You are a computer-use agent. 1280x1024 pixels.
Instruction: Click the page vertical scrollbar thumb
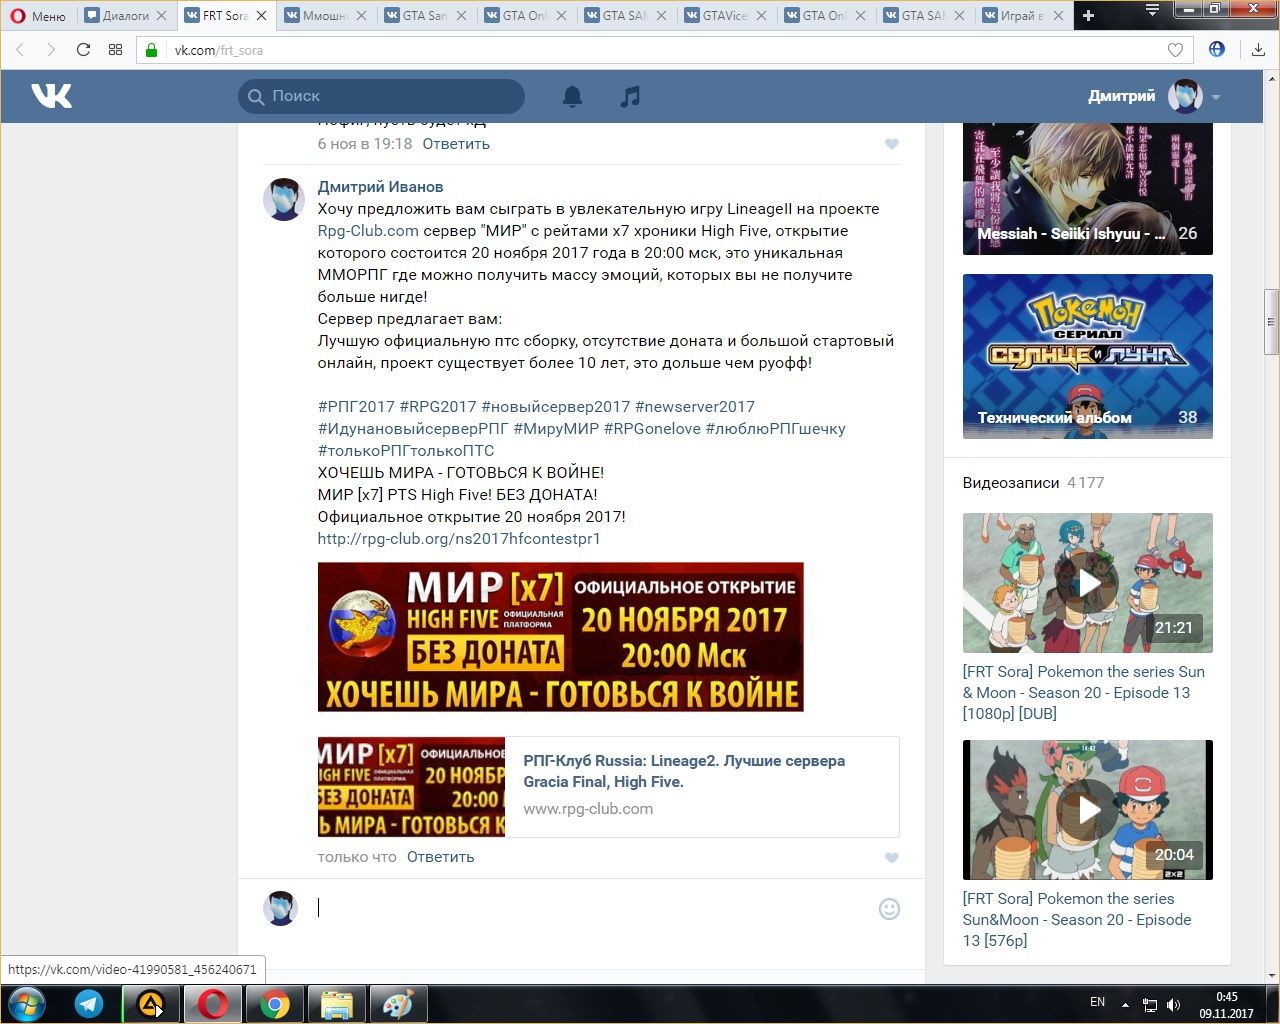(x=1271, y=322)
